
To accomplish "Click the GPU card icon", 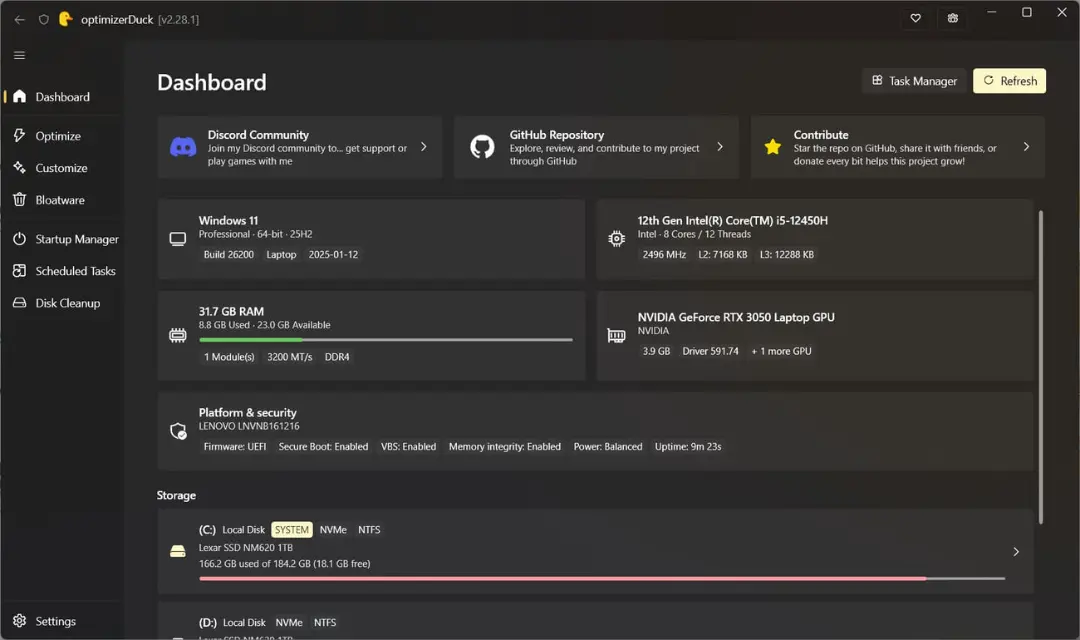I will (x=616, y=336).
